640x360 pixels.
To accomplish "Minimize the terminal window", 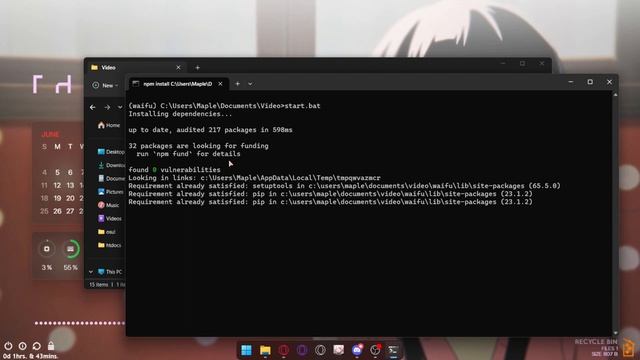I will coord(571,82).
